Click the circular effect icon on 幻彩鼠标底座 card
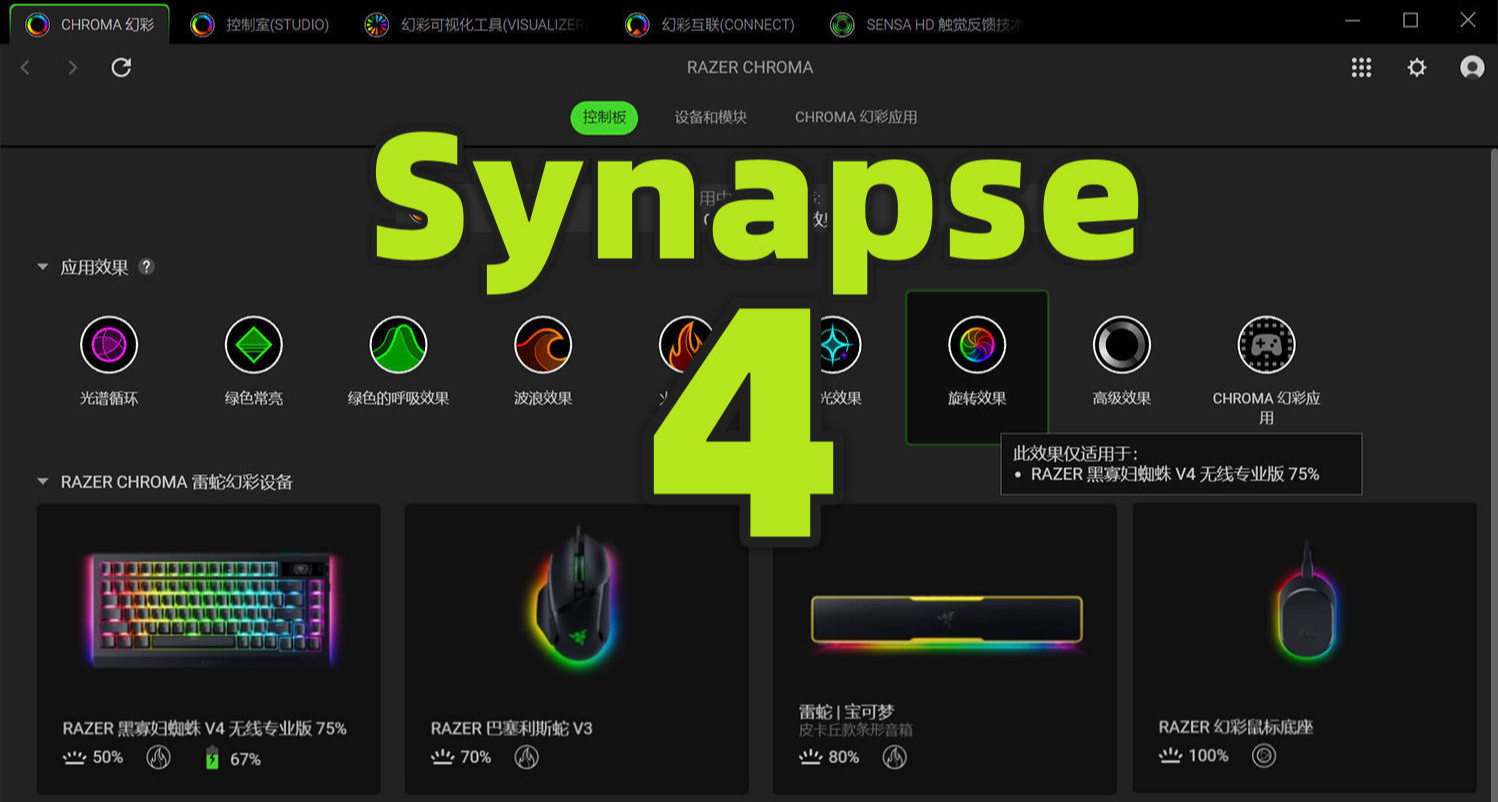1498x802 pixels. click(1264, 755)
